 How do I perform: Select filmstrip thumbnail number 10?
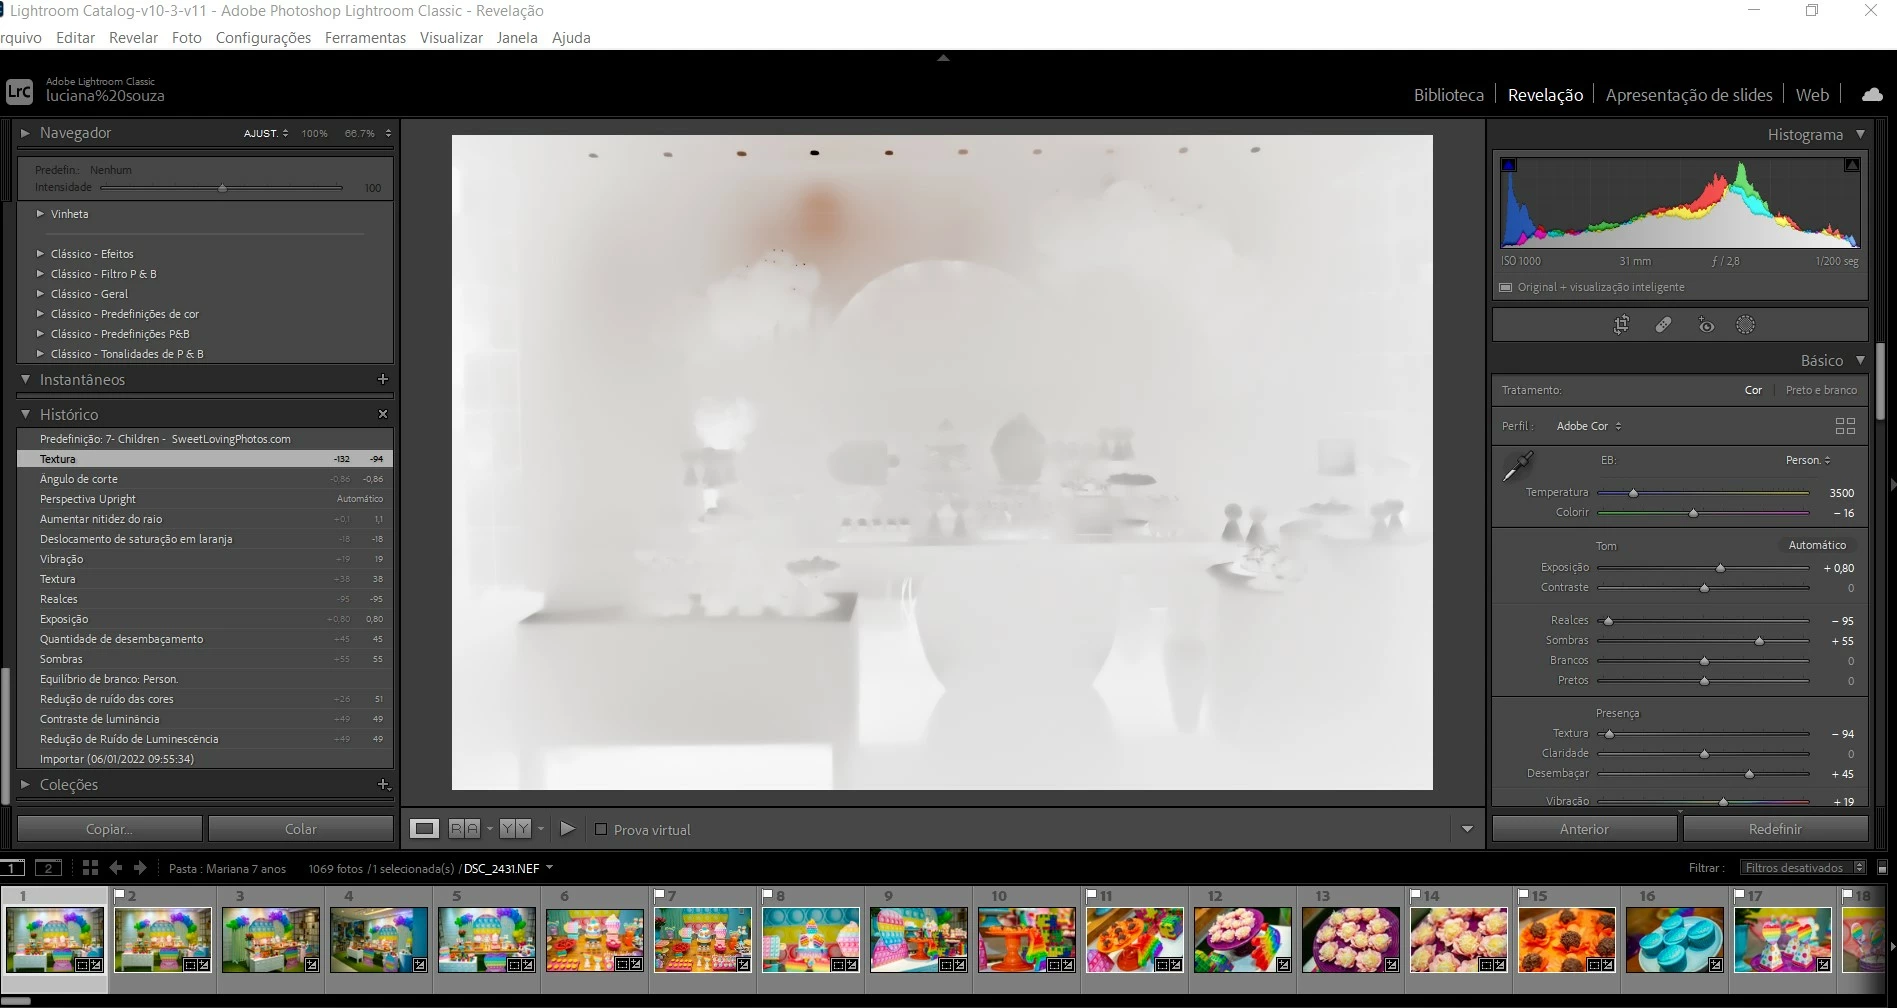(x=1026, y=938)
